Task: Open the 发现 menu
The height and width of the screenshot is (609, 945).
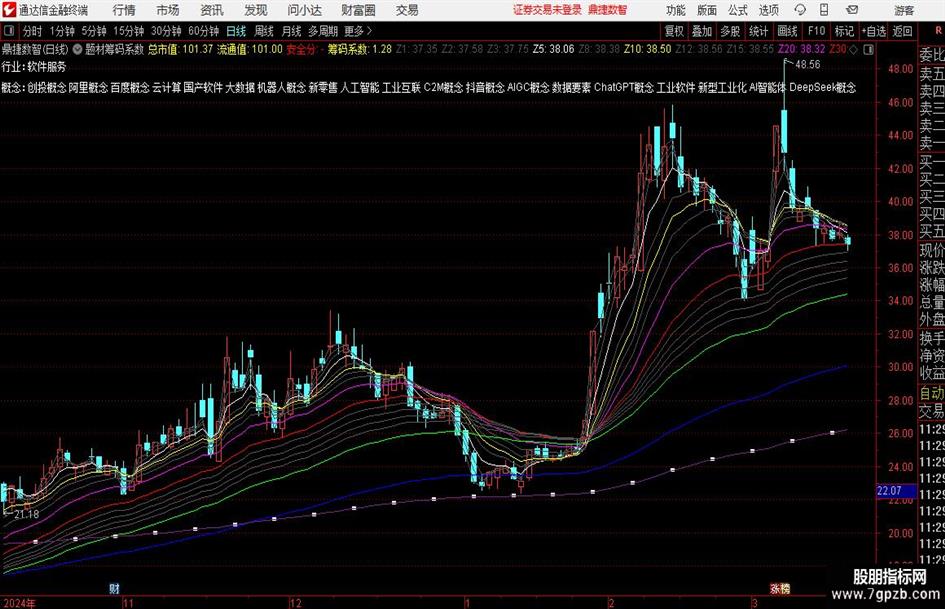Action: click(x=256, y=10)
